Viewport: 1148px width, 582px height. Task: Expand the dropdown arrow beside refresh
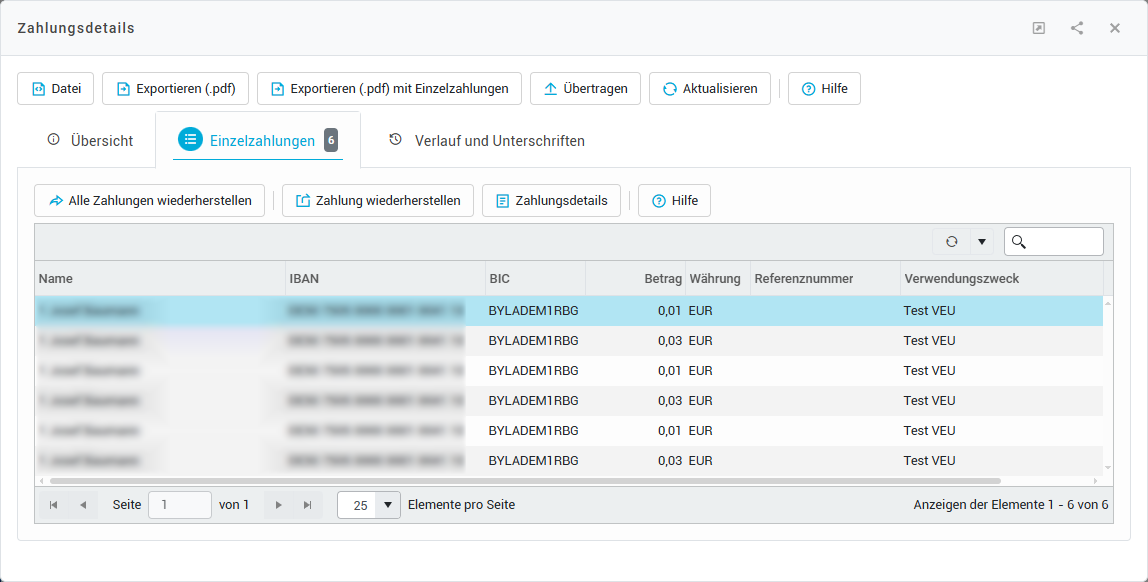[981, 241]
